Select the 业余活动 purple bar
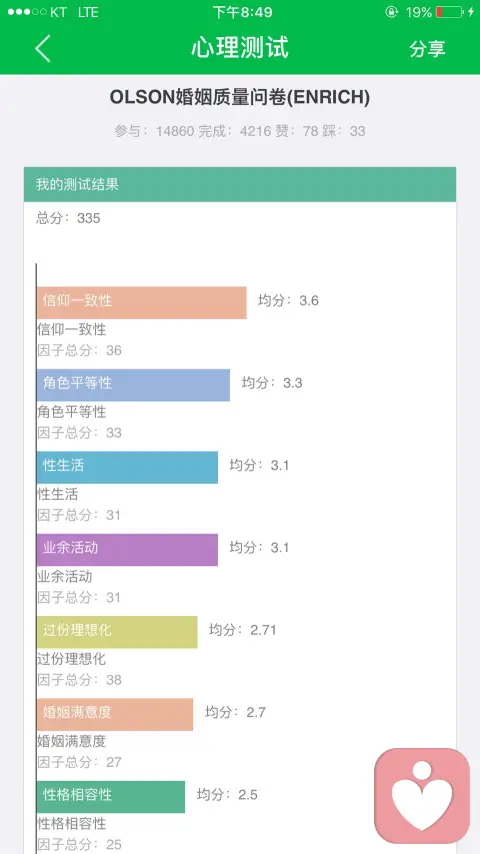 [x=127, y=550]
